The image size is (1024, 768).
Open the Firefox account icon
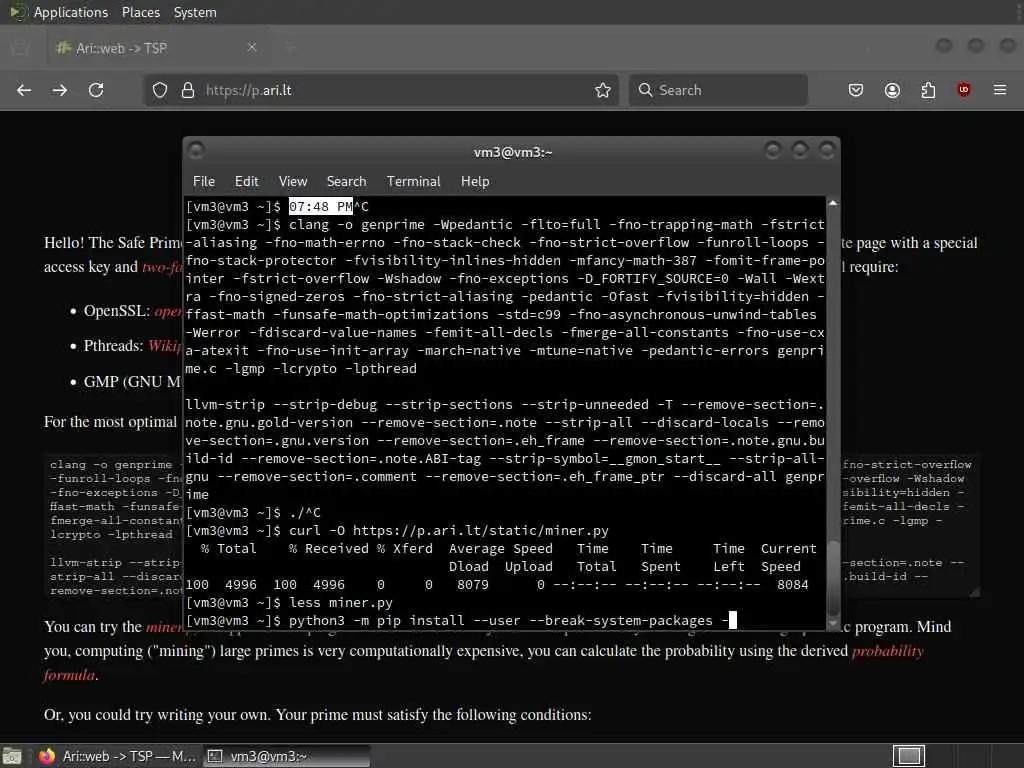coord(892,90)
